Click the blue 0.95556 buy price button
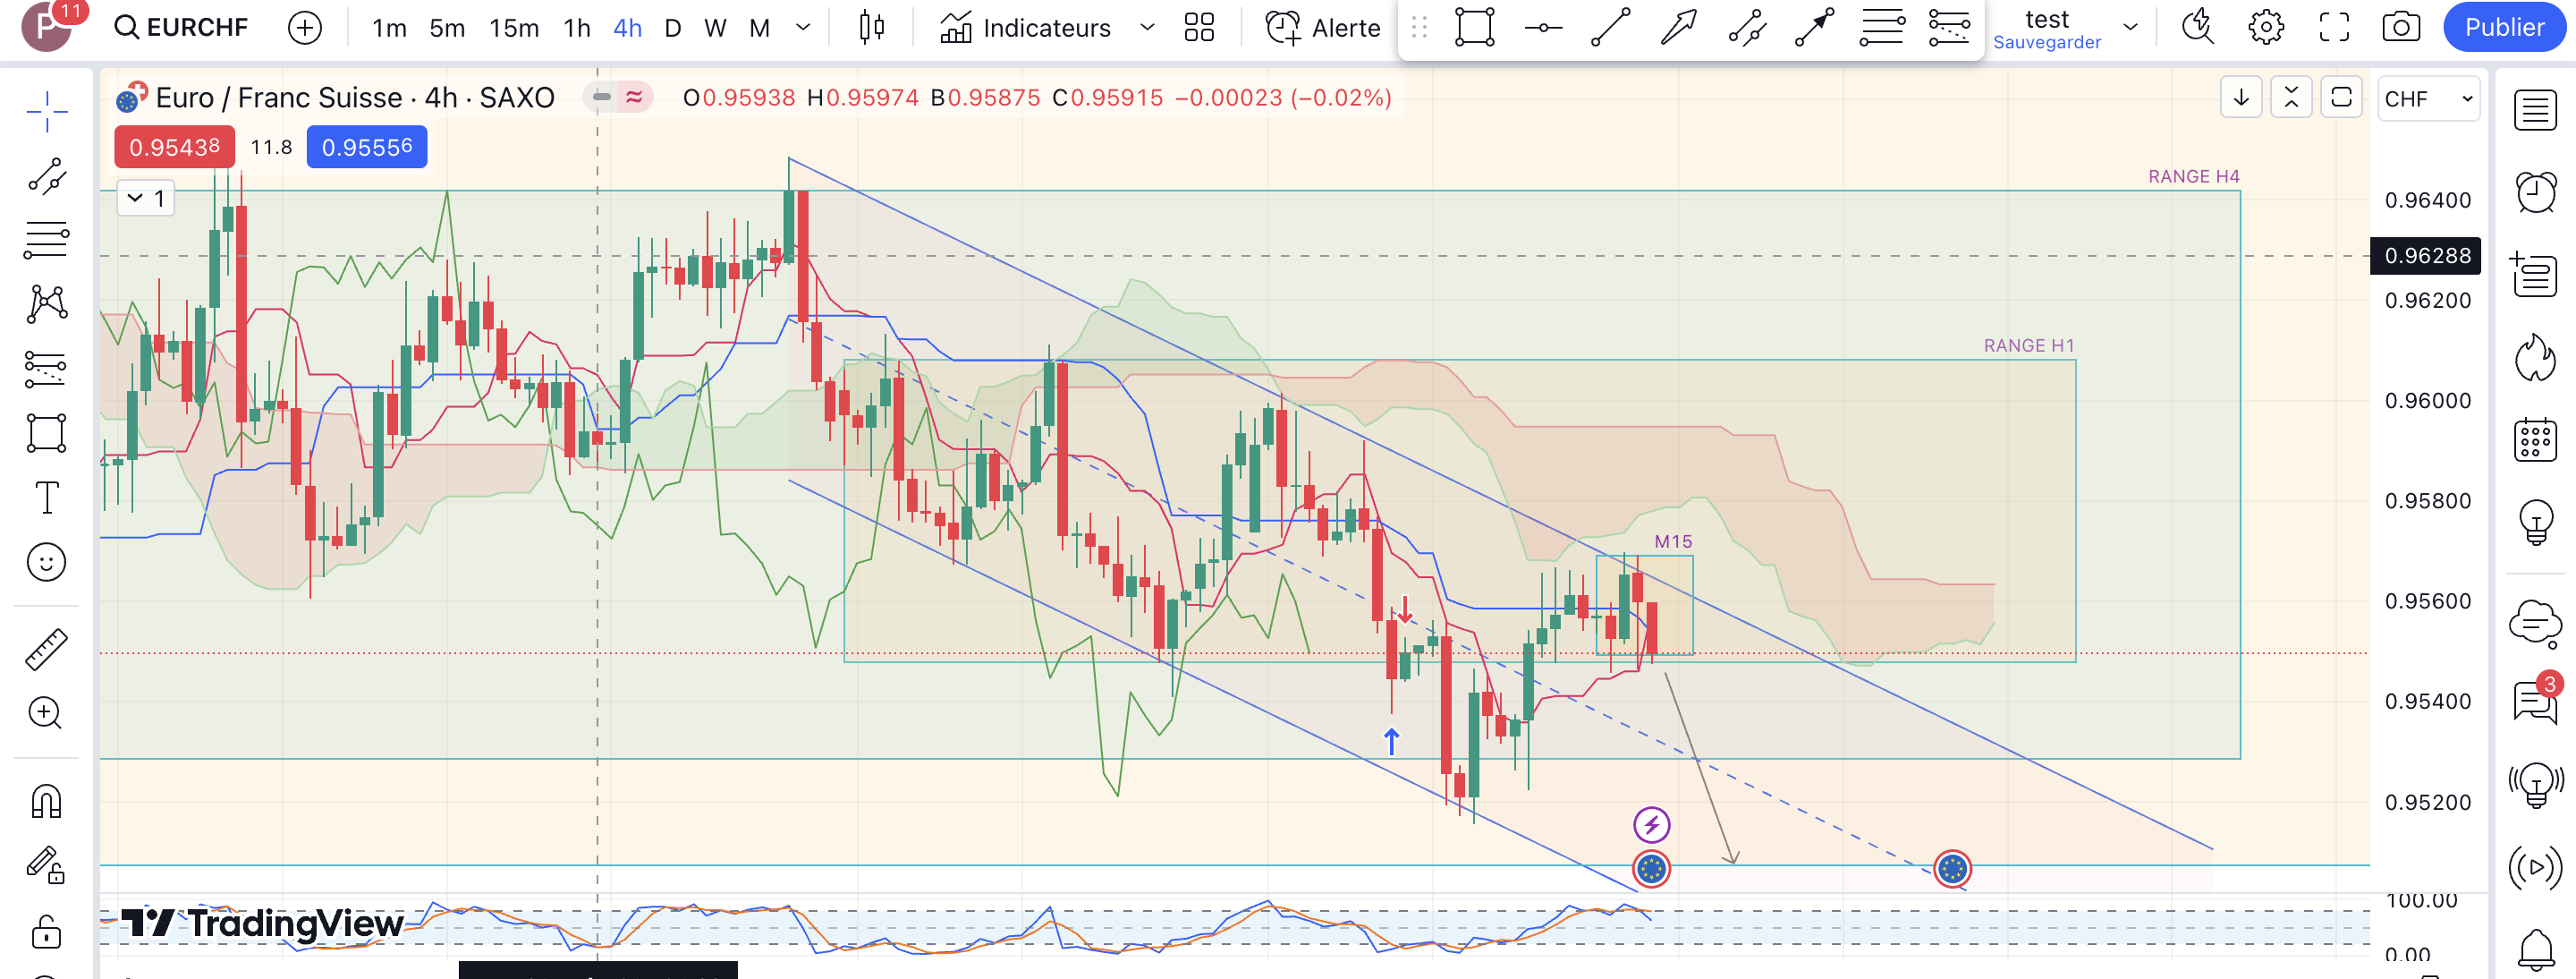 point(367,147)
